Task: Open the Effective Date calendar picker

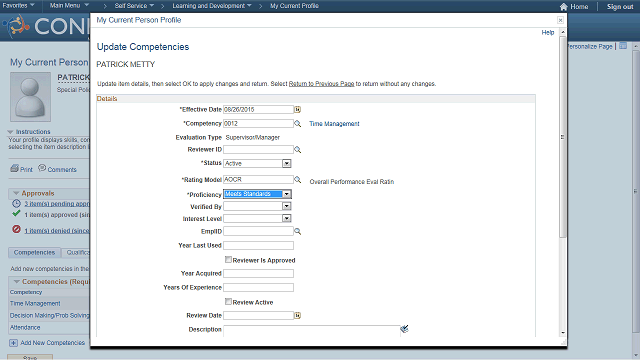Action: tap(298, 109)
